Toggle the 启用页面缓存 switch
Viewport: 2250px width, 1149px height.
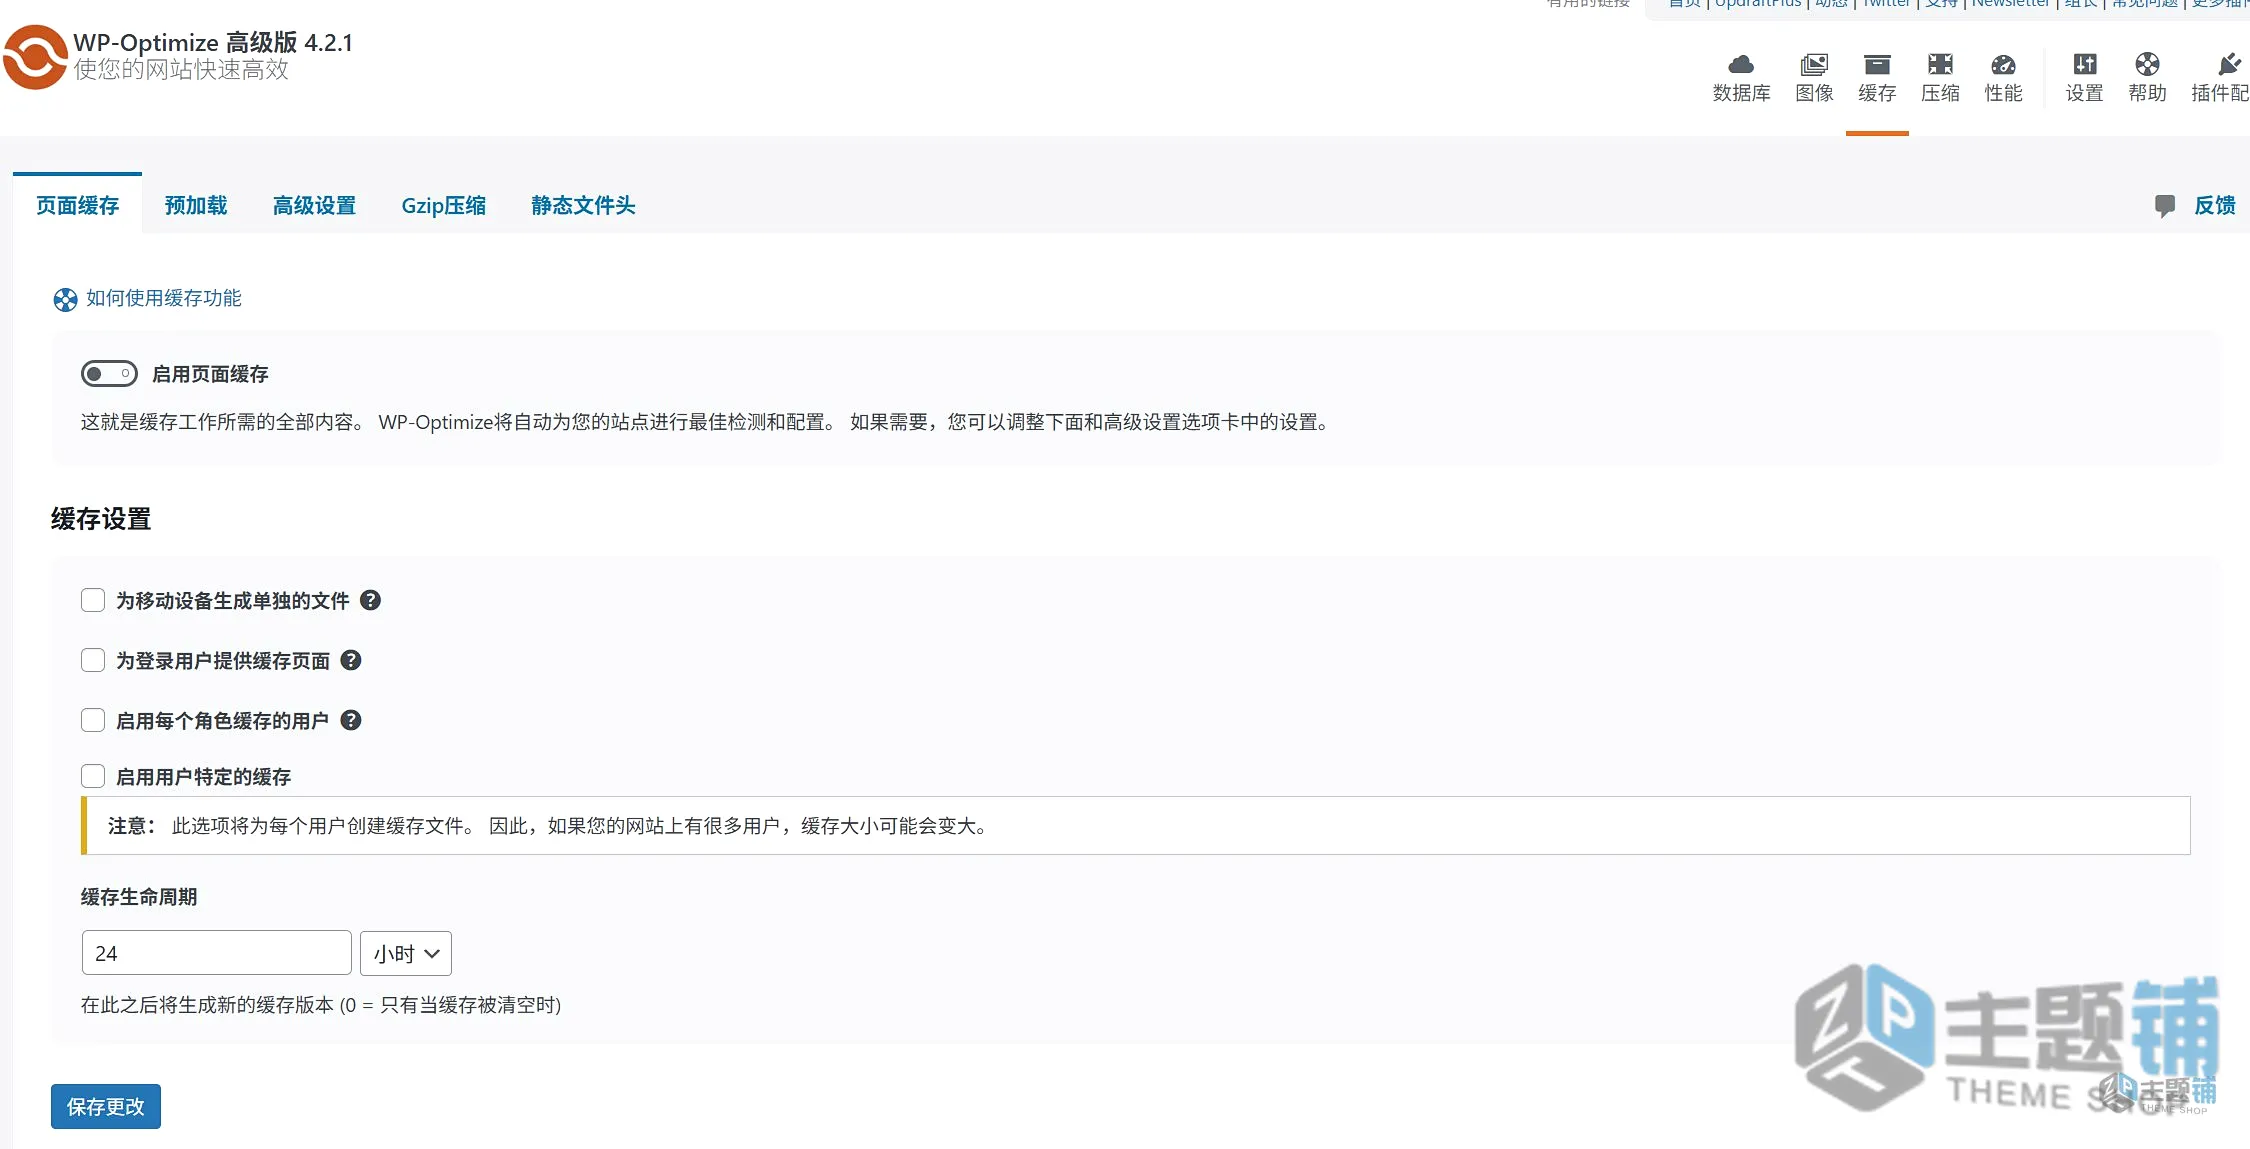(109, 374)
